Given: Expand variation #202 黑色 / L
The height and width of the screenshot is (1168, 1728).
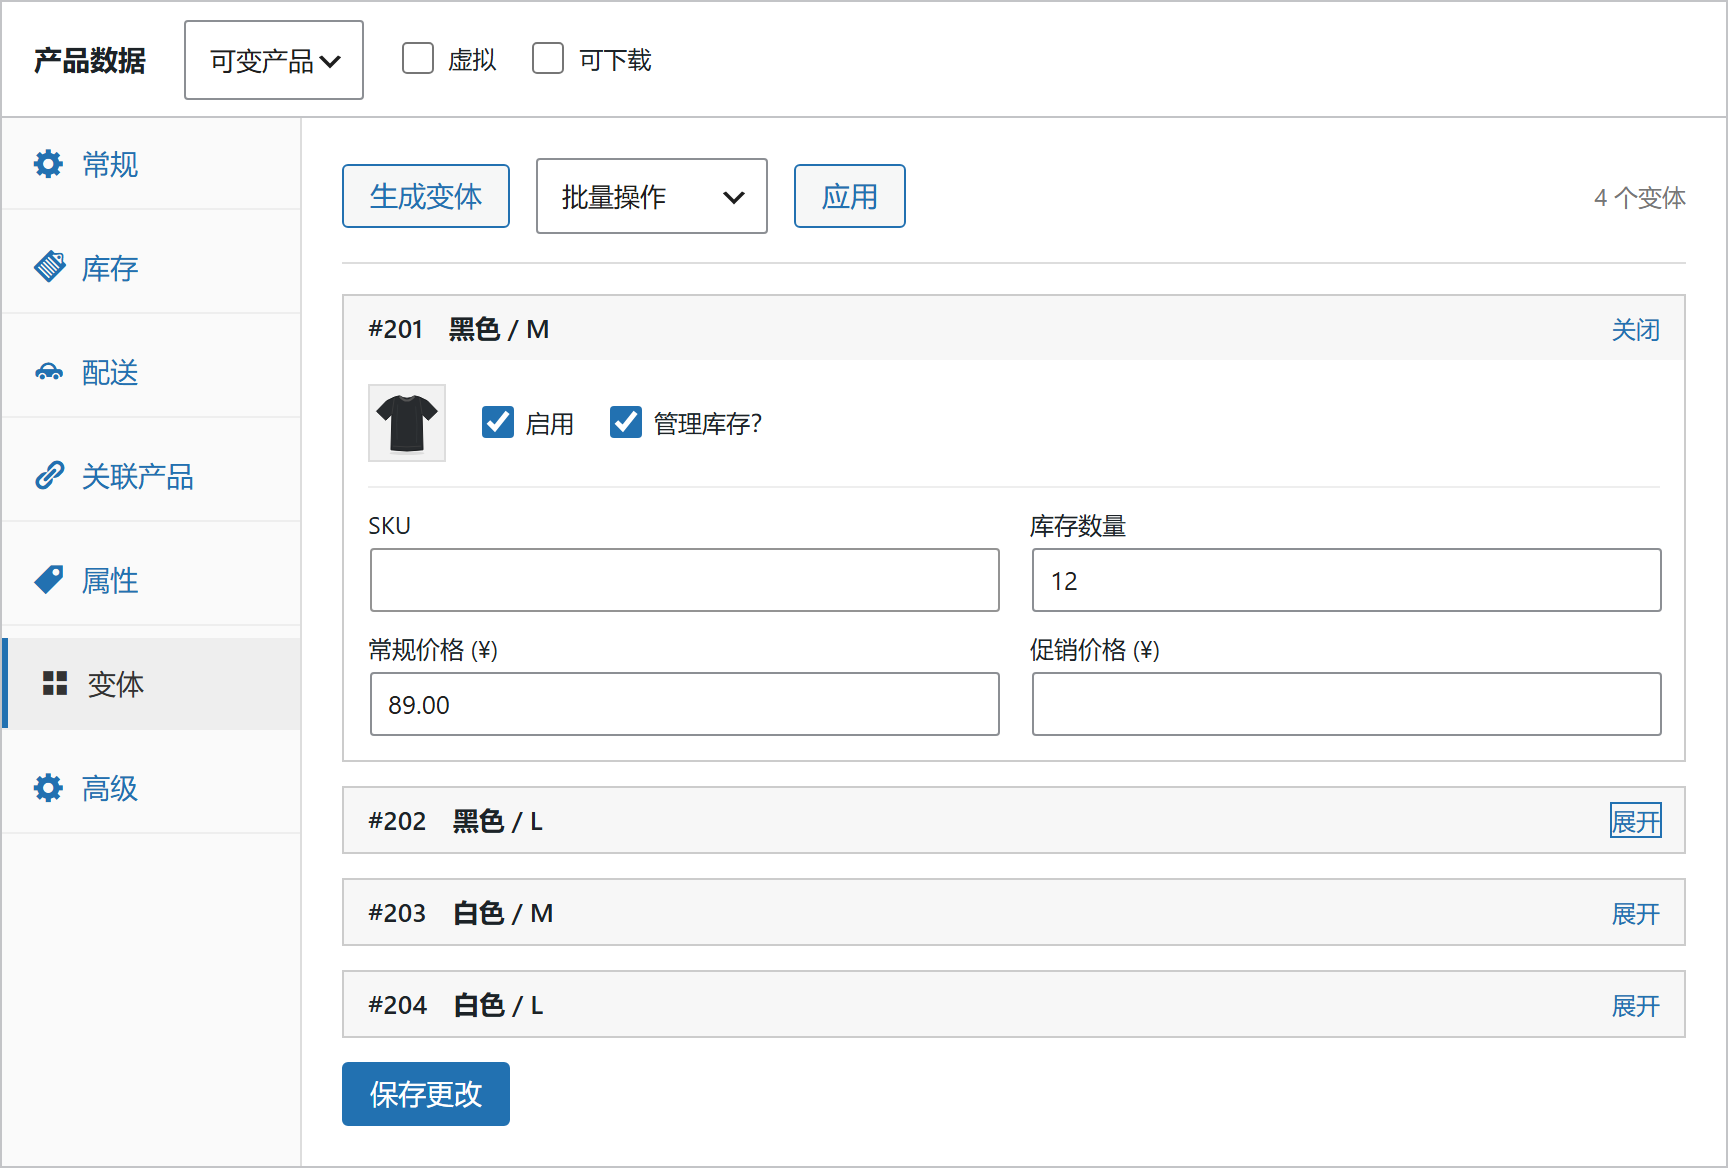Looking at the screenshot, I should 1635,821.
